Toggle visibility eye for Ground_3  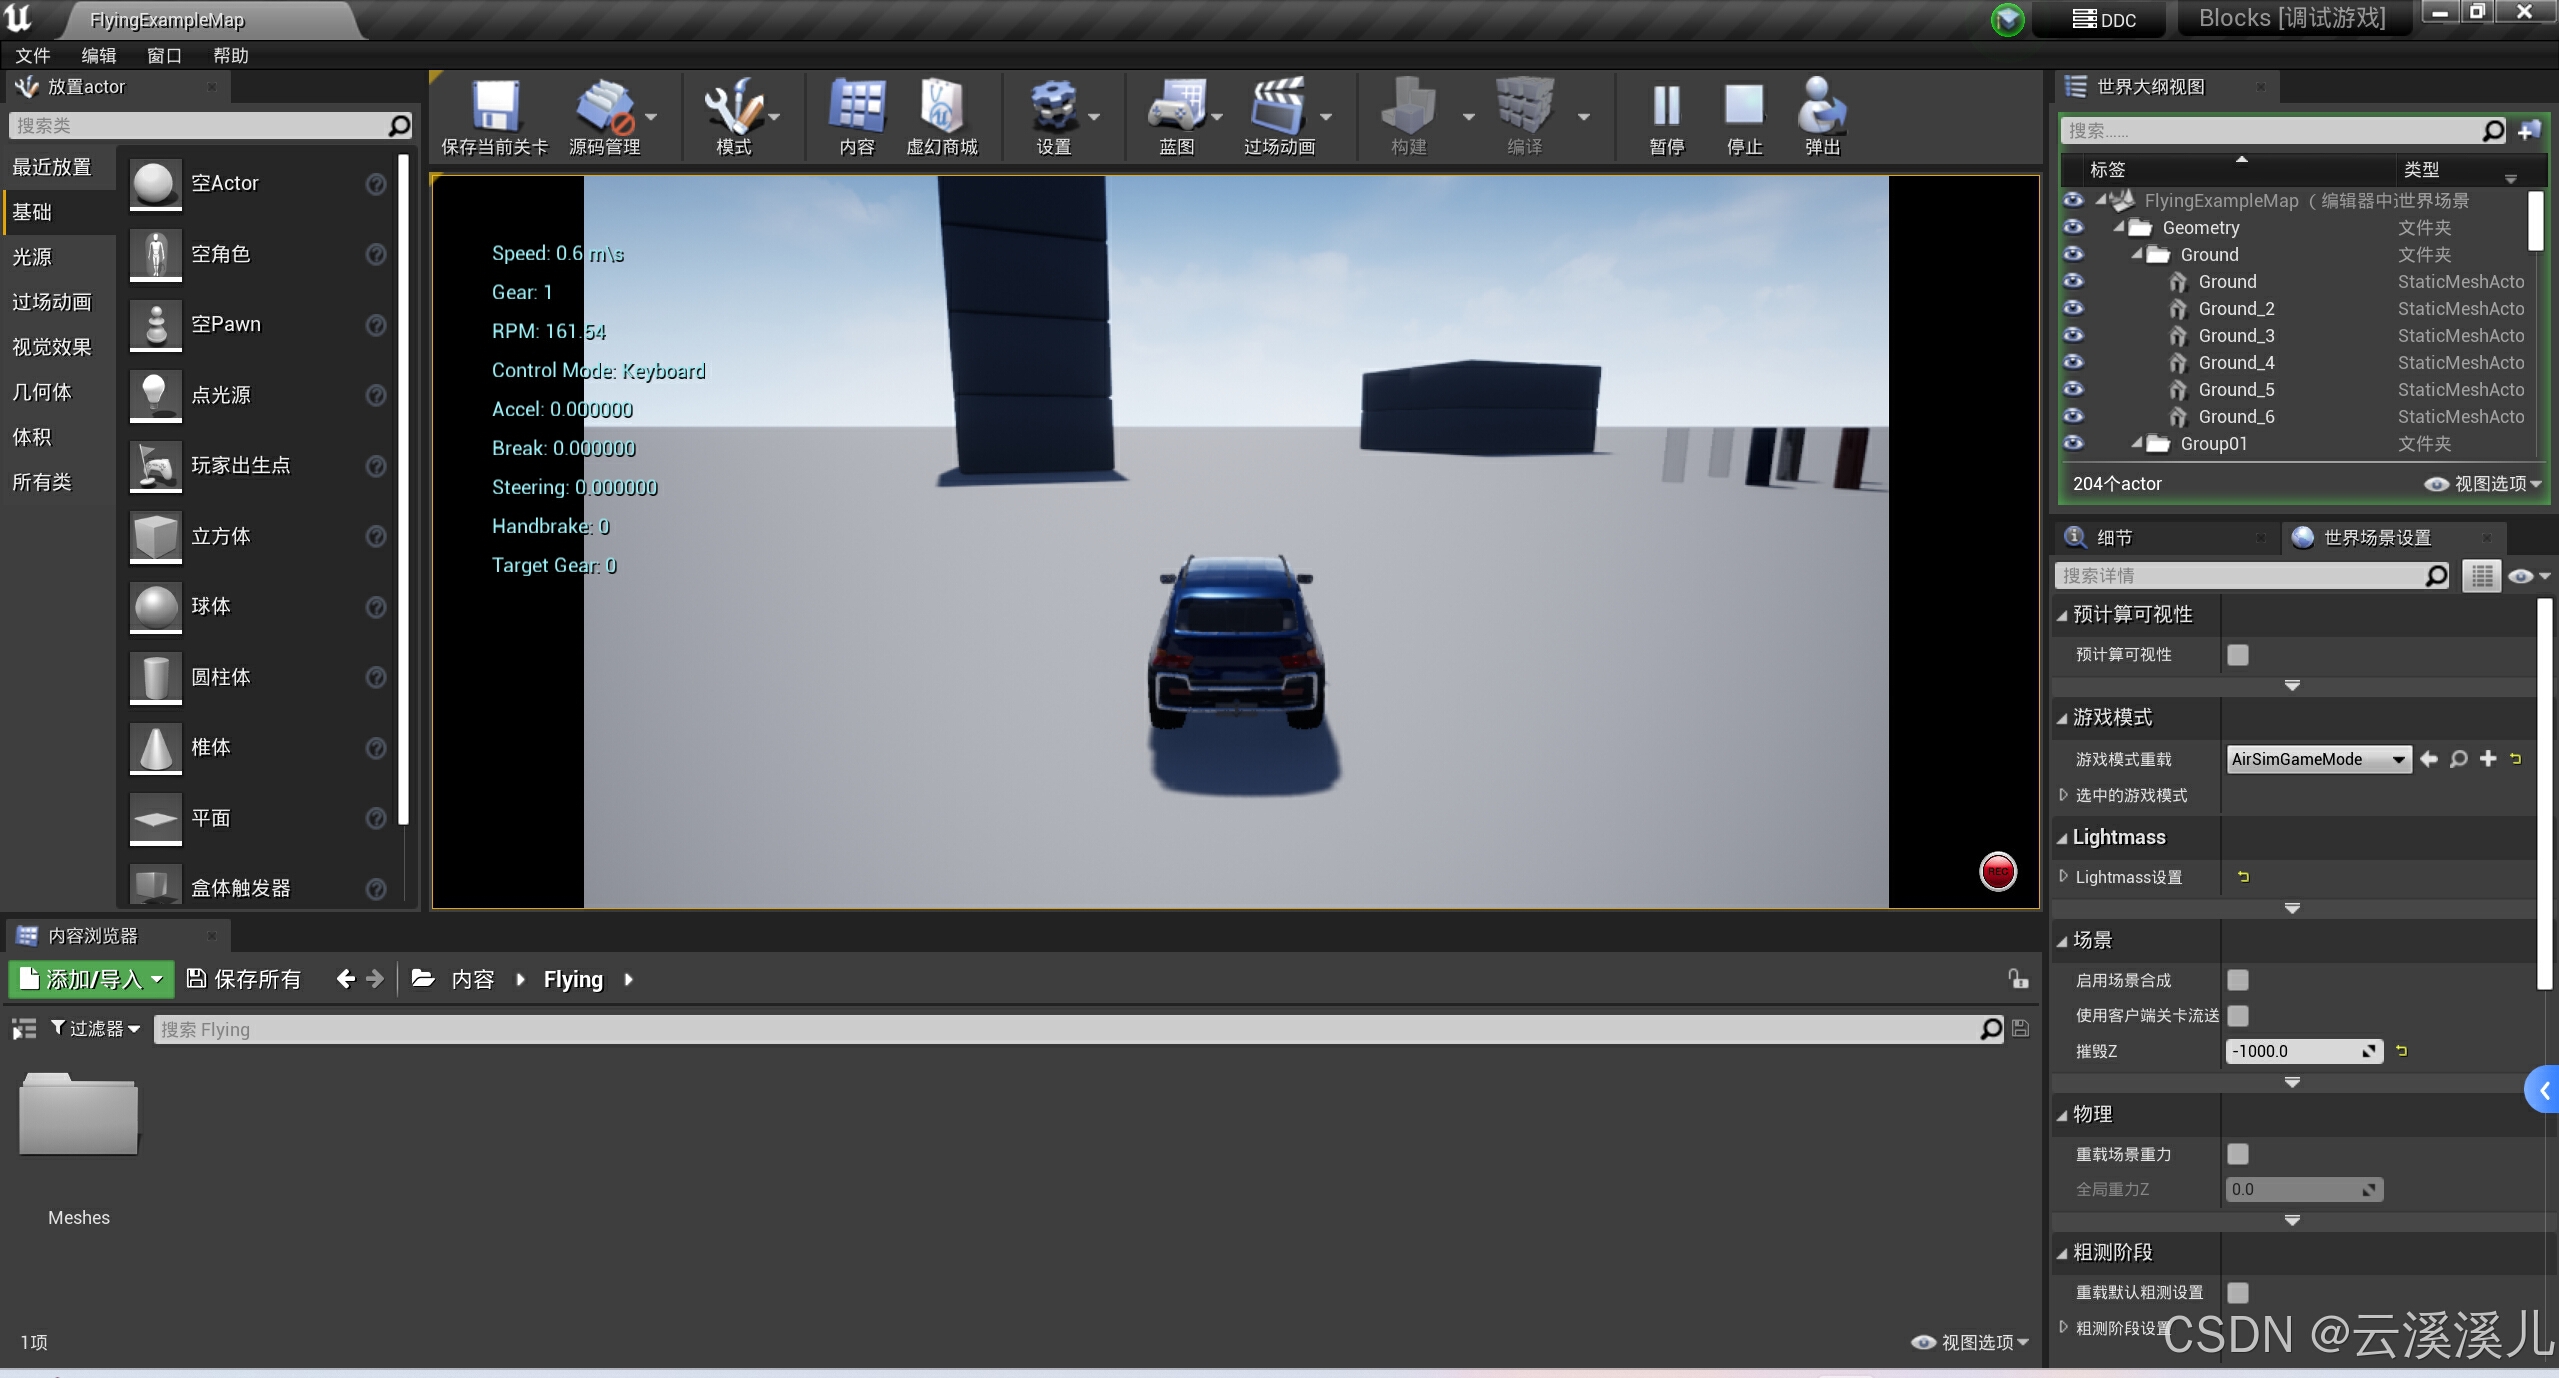(2074, 335)
